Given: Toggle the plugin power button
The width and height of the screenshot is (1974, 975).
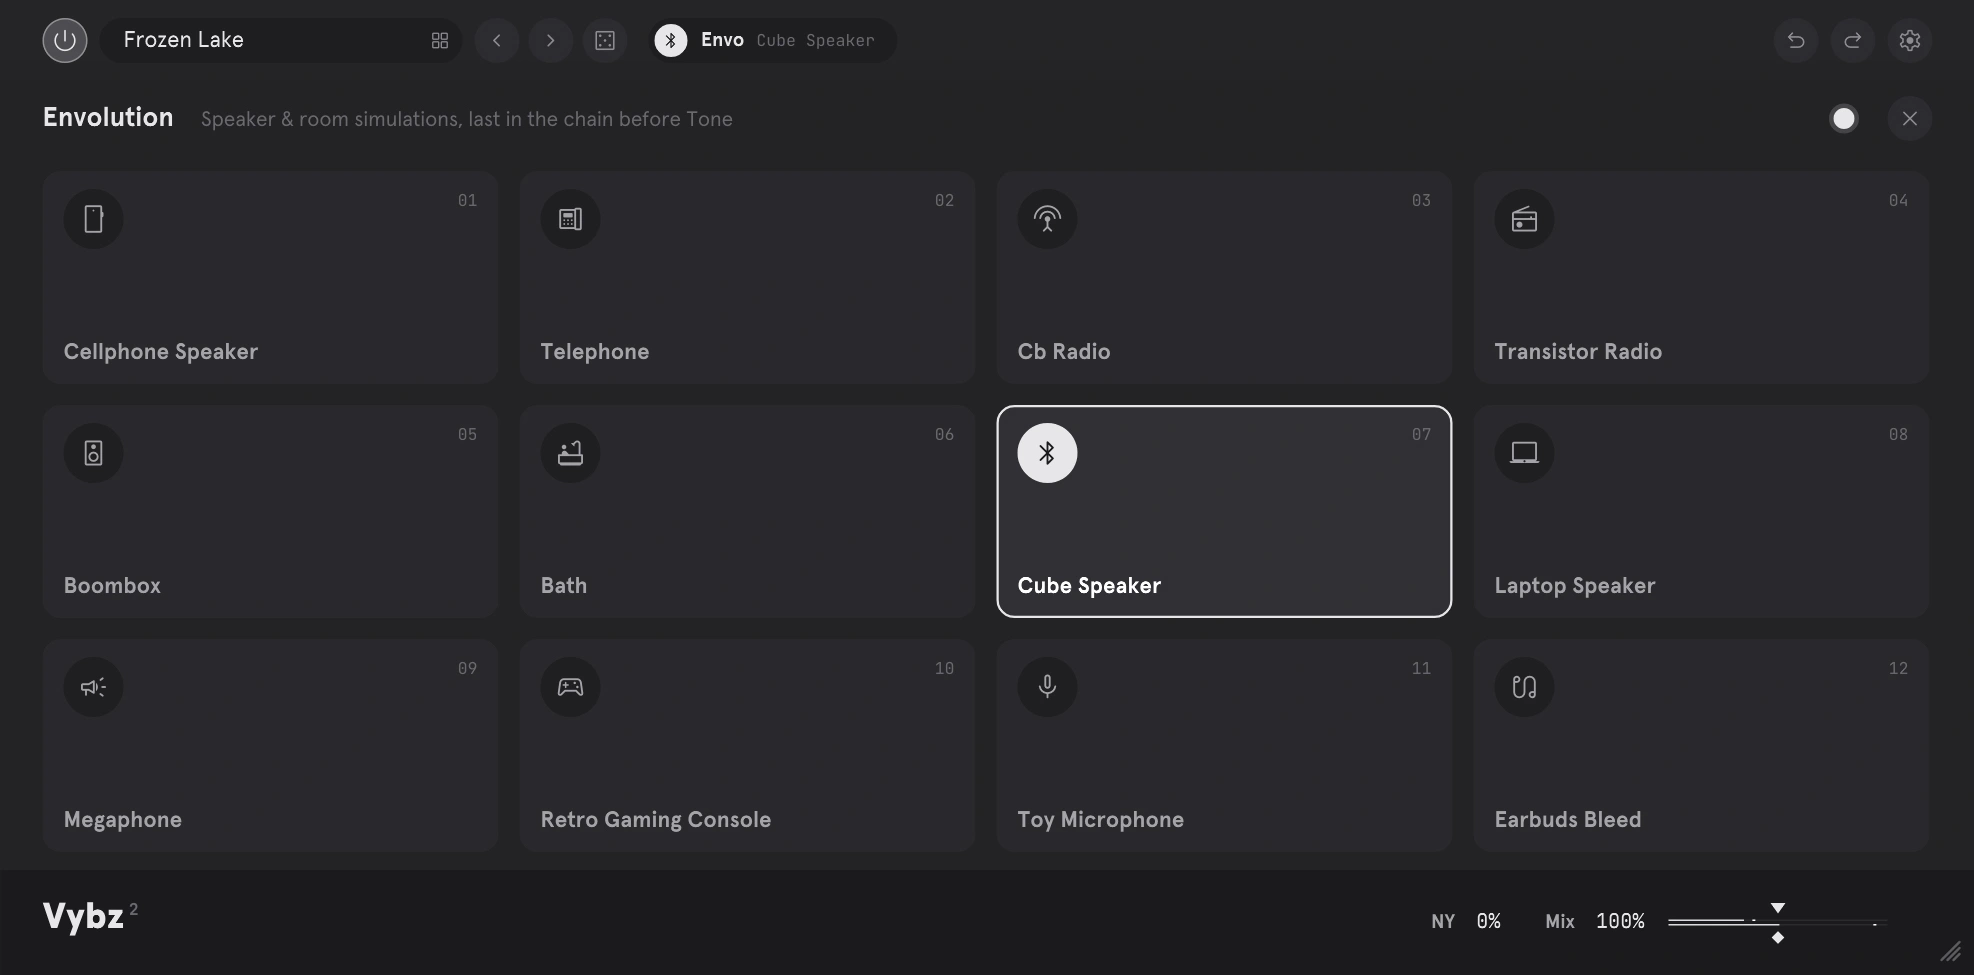Looking at the screenshot, I should click(65, 40).
